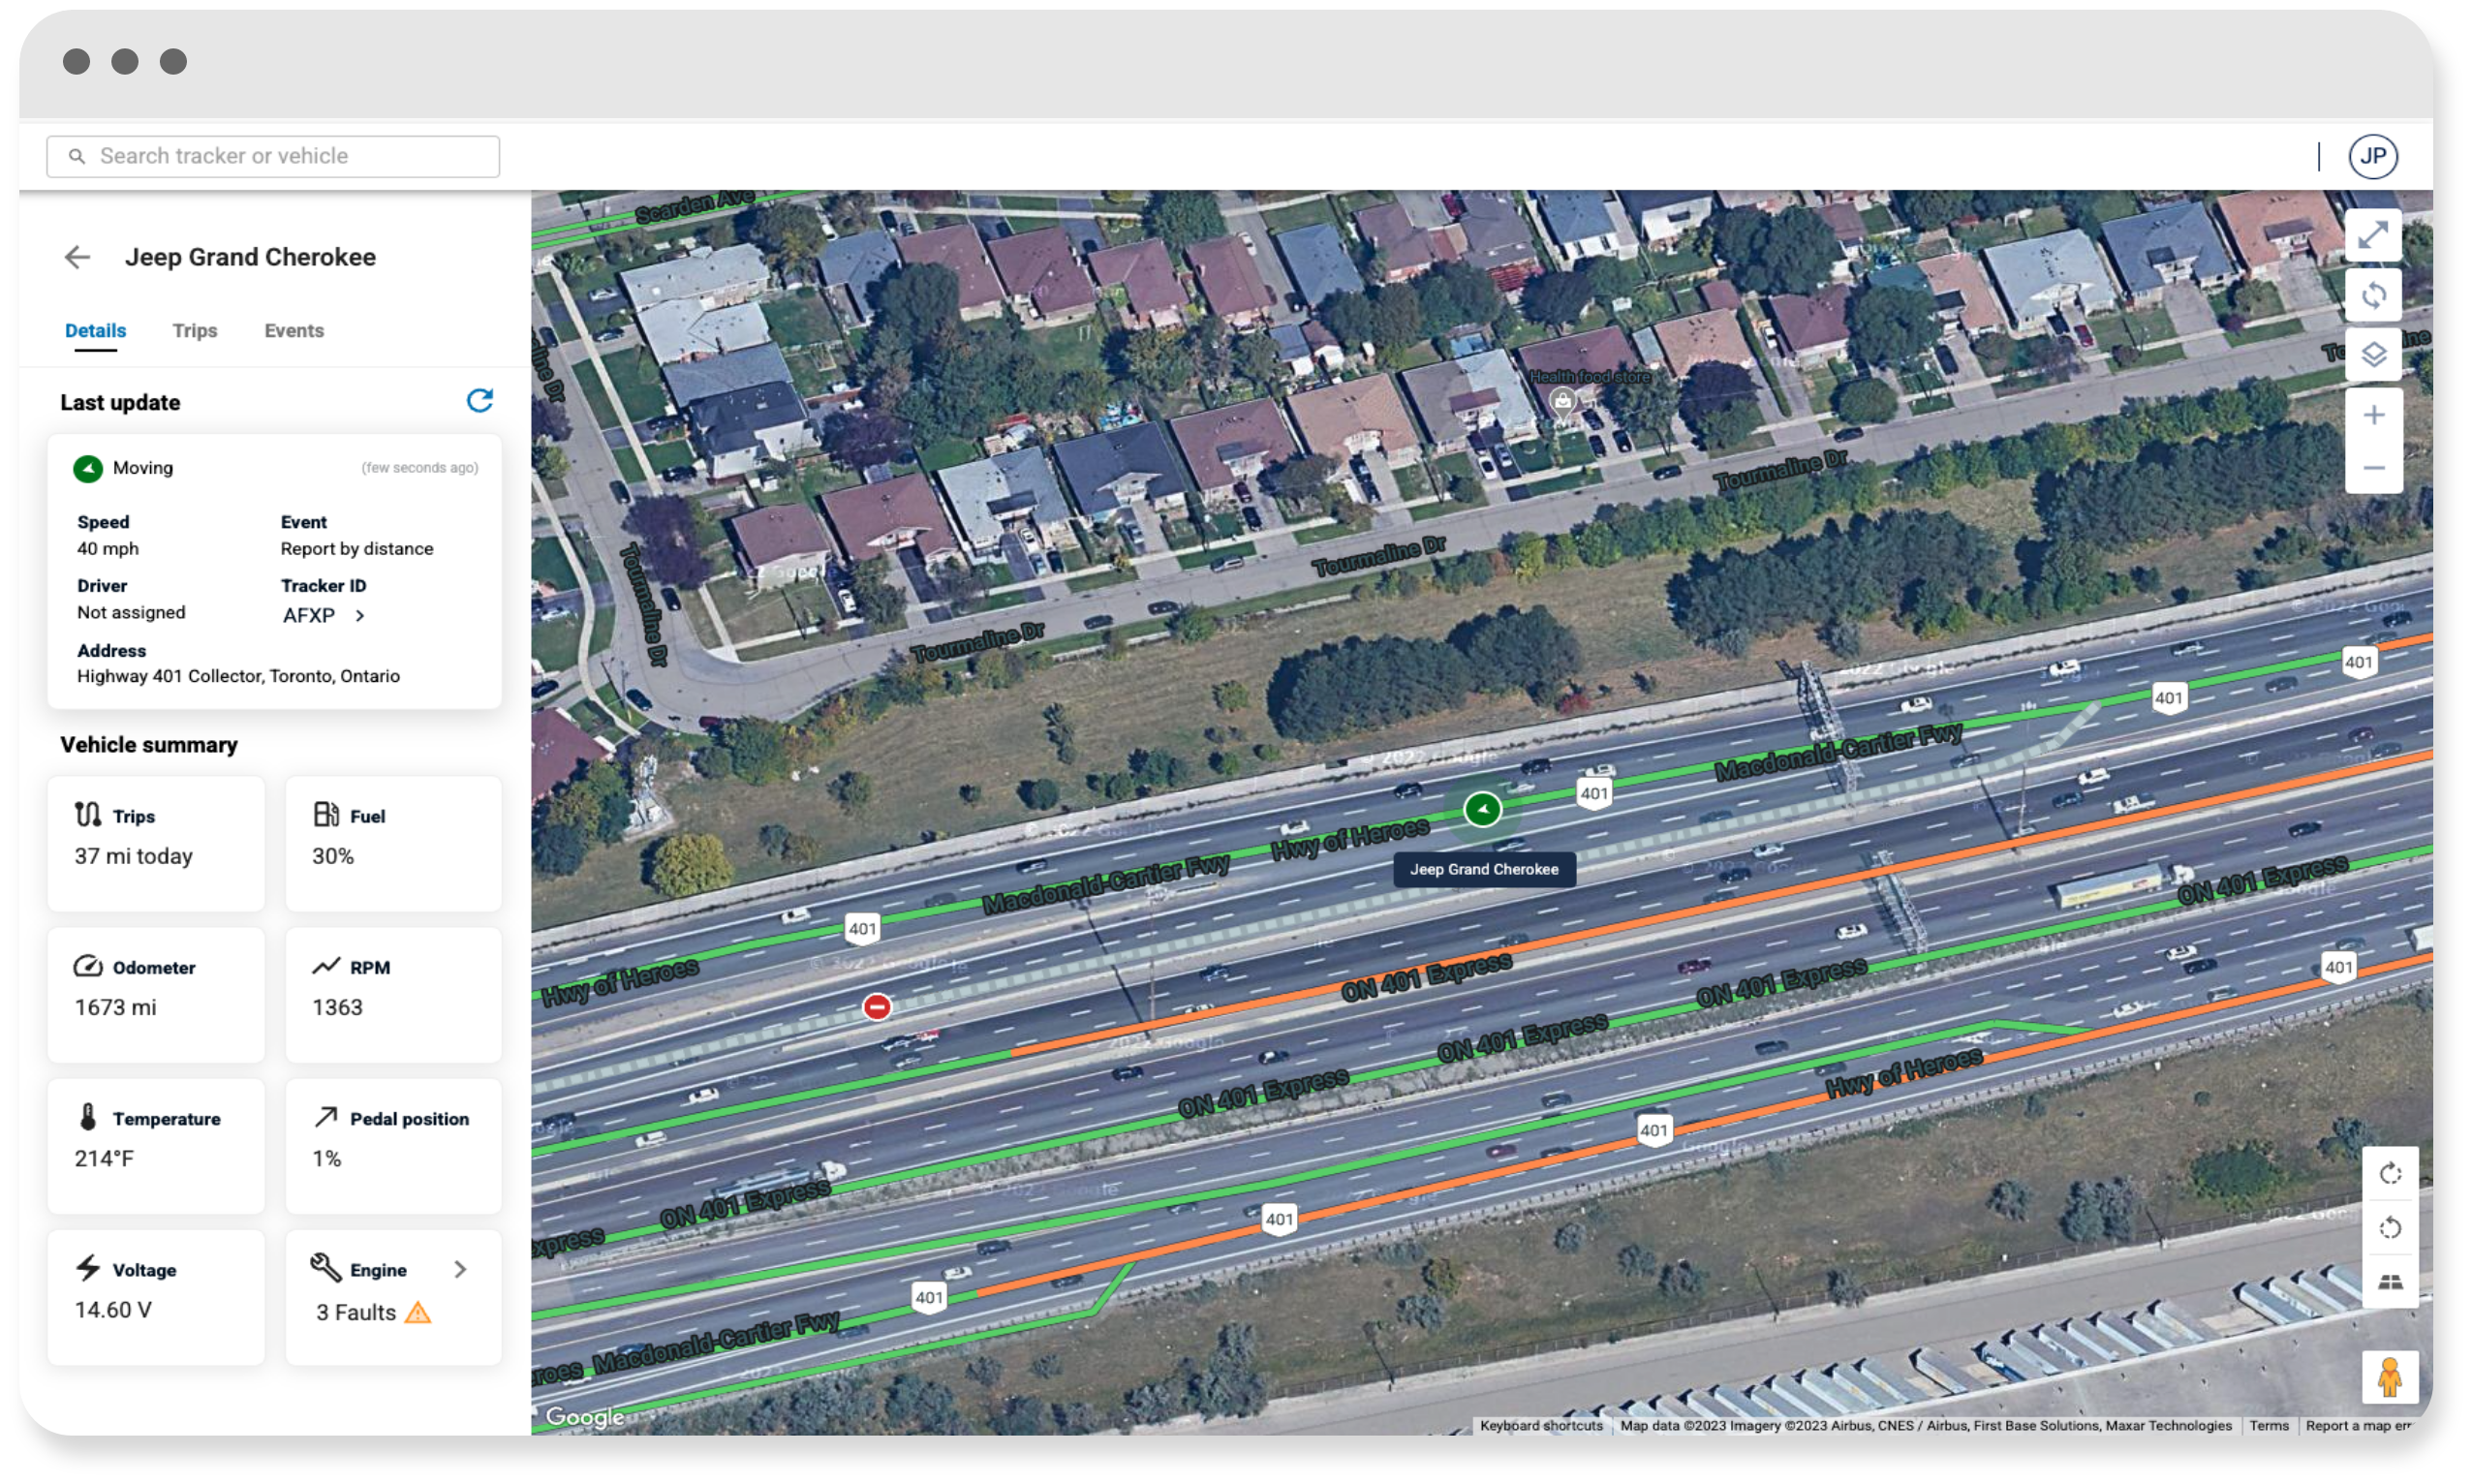The height and width of the screenshot is (1484, 2472).
Task: Activate the Street View pegman
Action: (x=2389, y=1377)
